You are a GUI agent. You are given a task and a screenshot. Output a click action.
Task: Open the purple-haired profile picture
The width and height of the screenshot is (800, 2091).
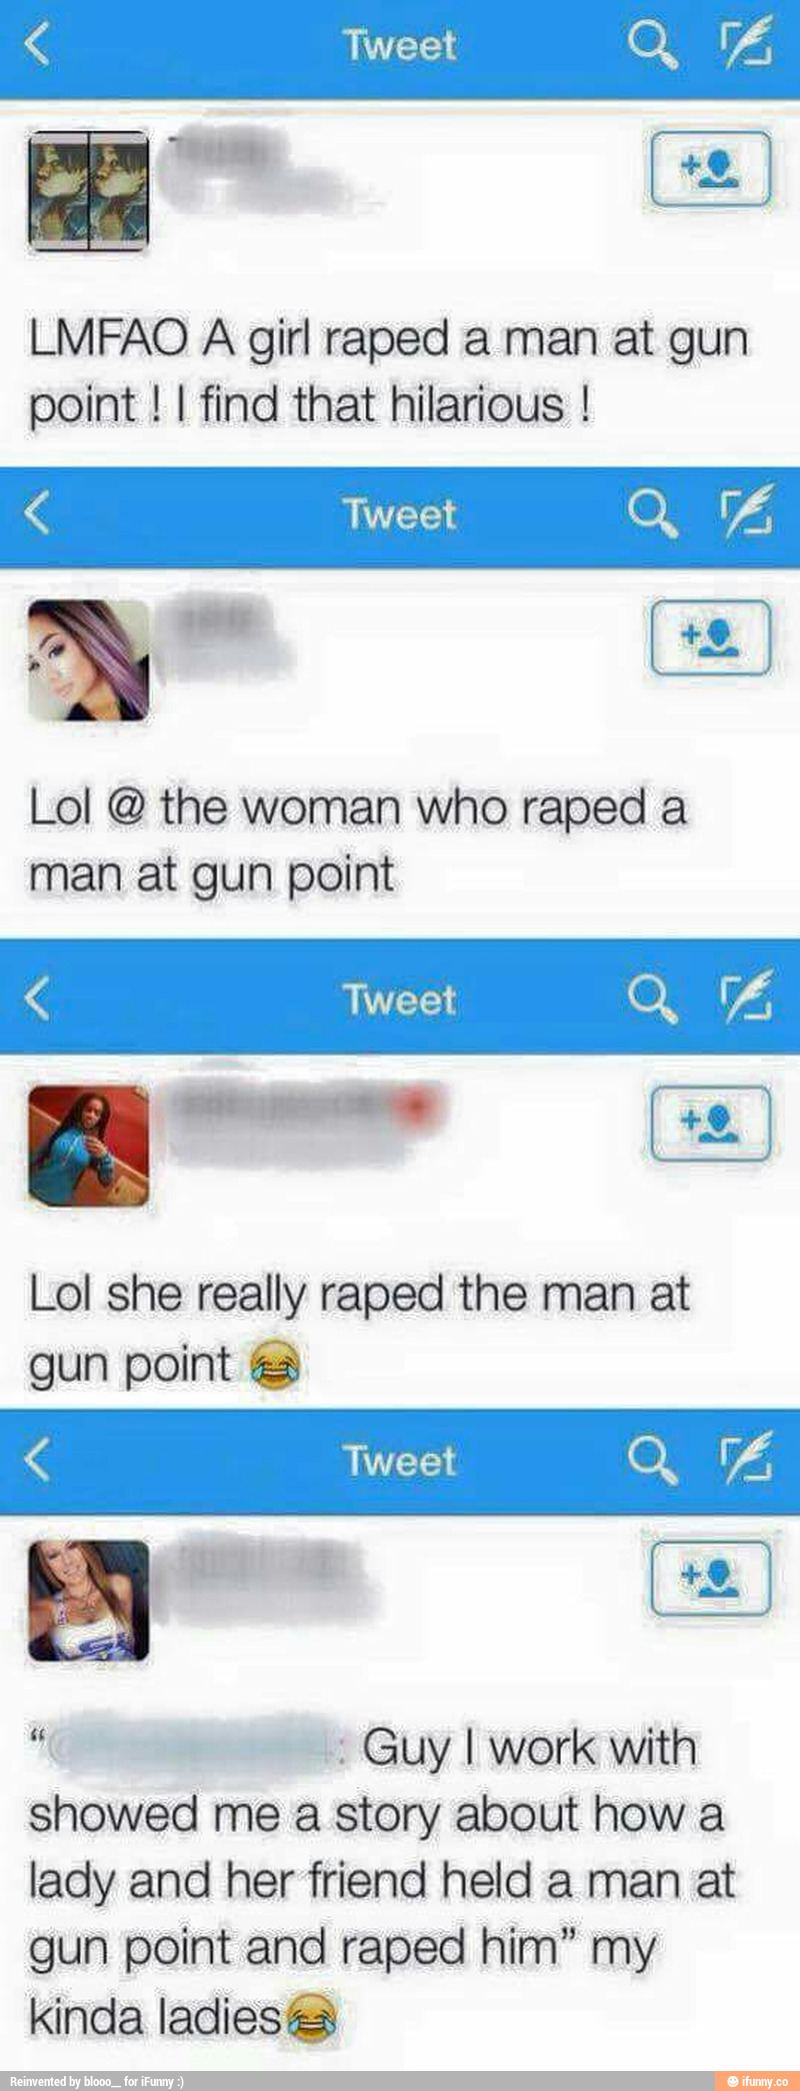89,660
